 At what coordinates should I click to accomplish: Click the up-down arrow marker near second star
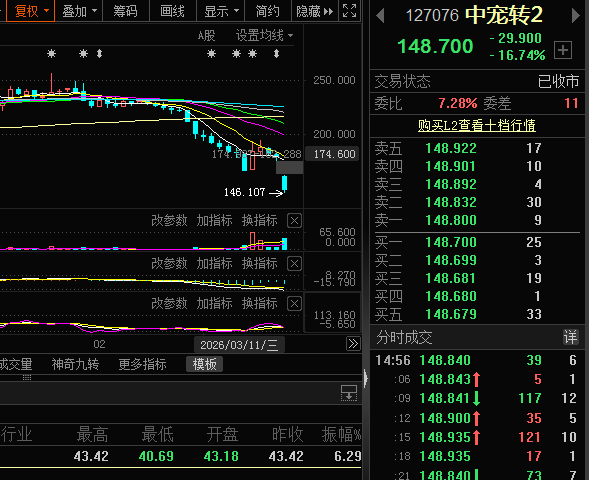[100, 54]
